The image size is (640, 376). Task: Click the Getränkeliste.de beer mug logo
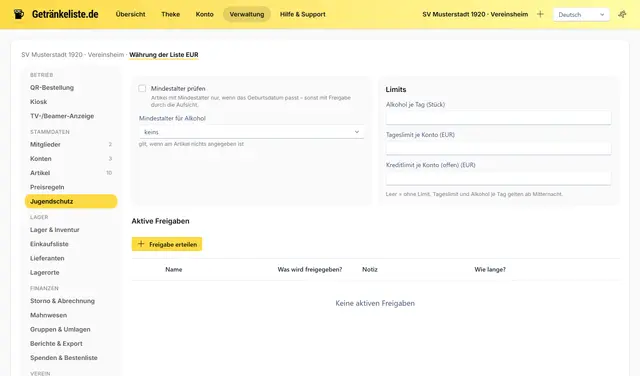(19, 14)
